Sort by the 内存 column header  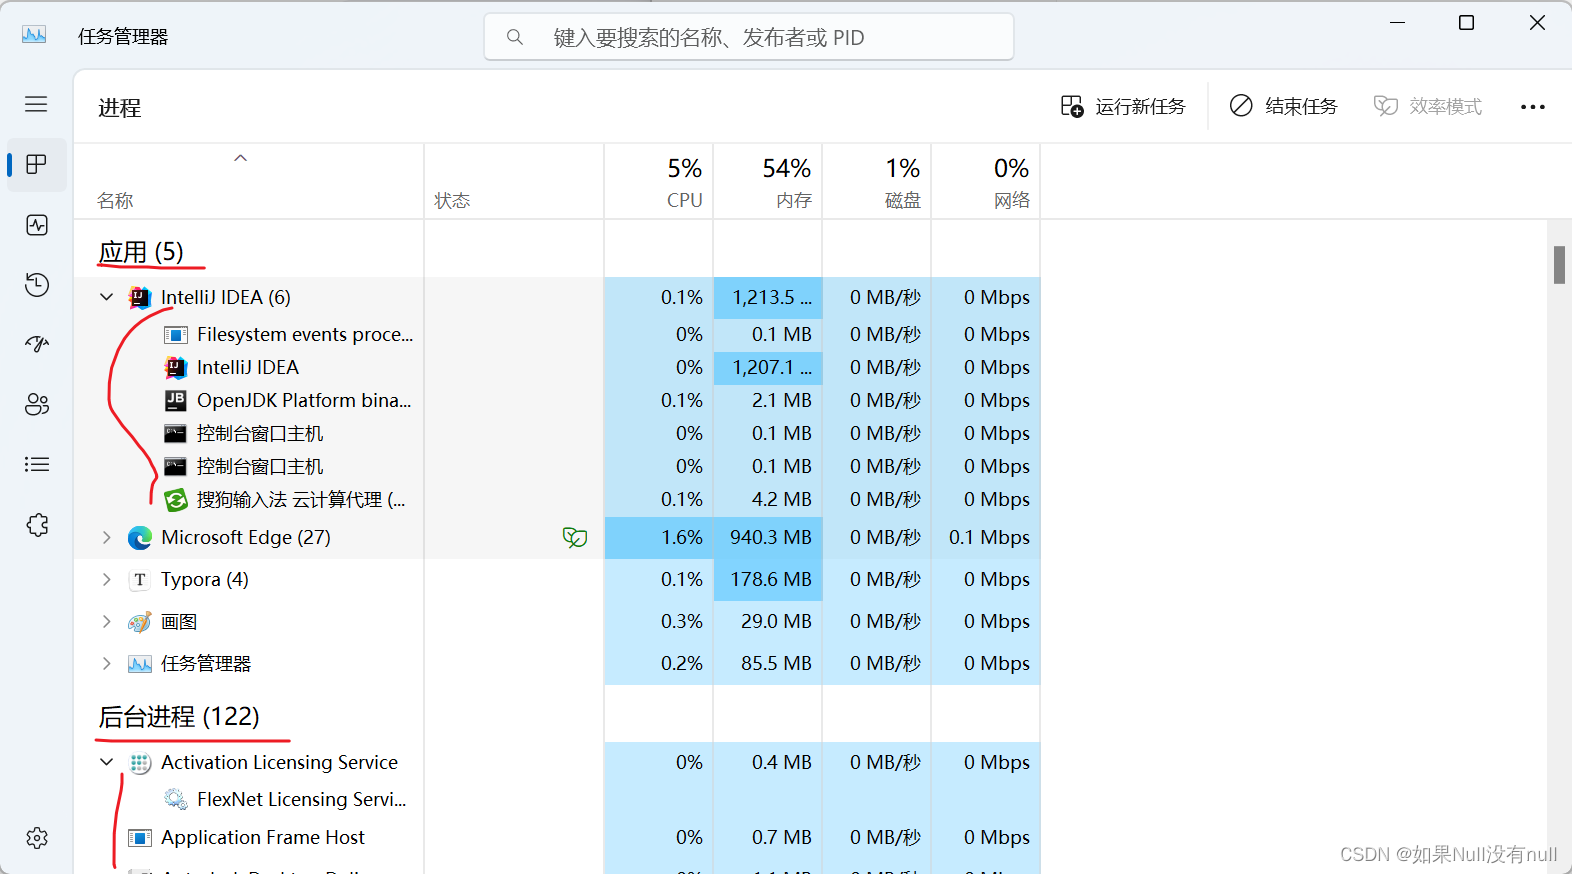[x=768, y=182]
